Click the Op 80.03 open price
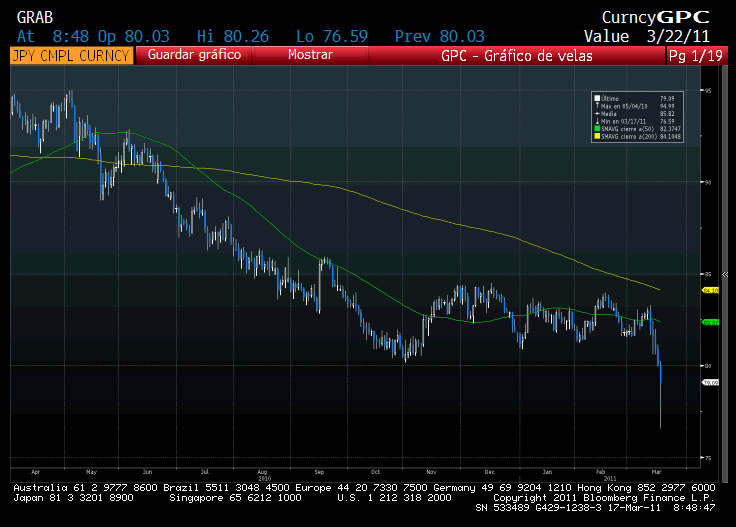 133,36
